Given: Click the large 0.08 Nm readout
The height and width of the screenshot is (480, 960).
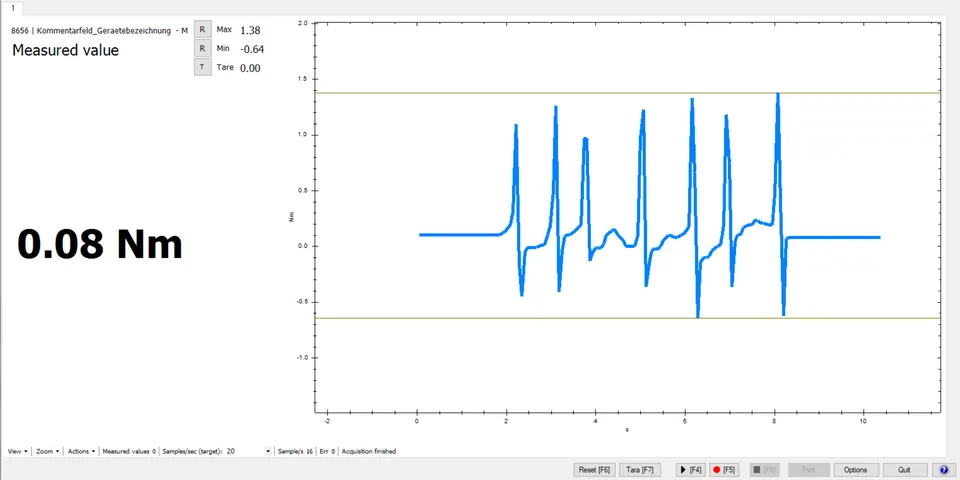Looking at the screenshot, I should 100,244.
